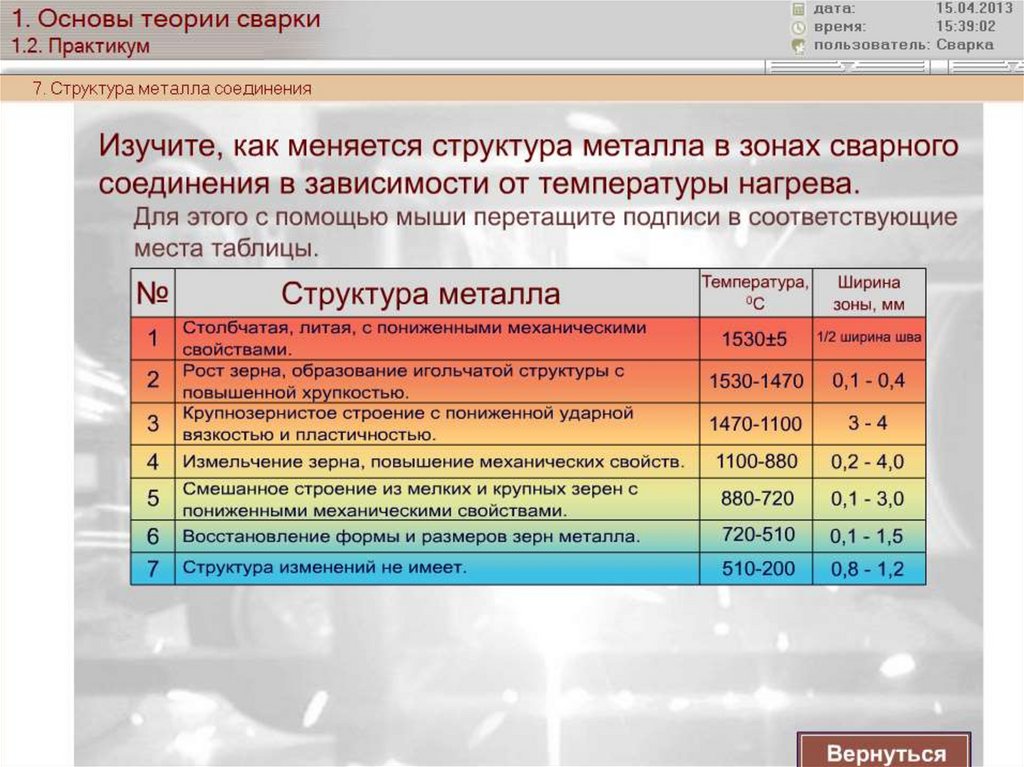Click the Вернуться button
1024x767 pixels.
(x=884, y=751)
